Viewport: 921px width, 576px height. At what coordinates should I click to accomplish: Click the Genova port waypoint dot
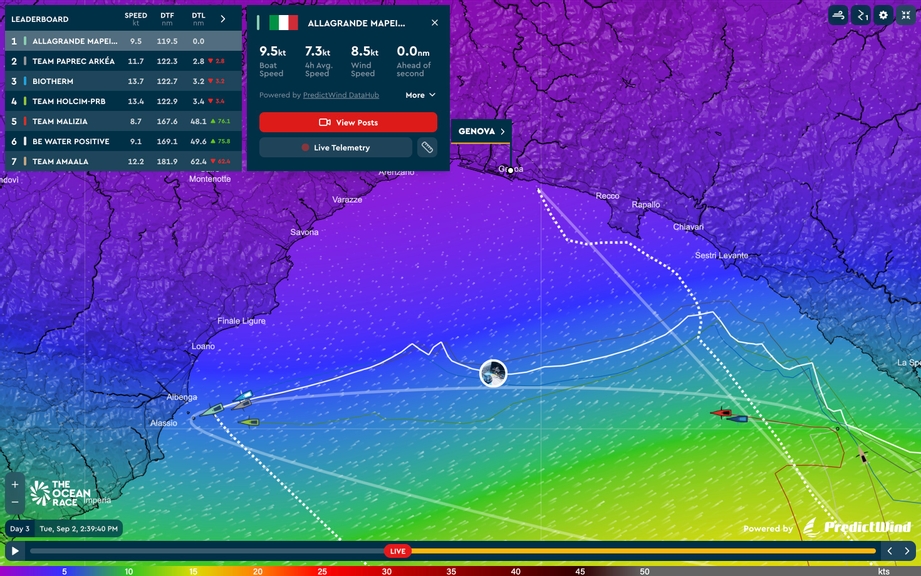510,170
